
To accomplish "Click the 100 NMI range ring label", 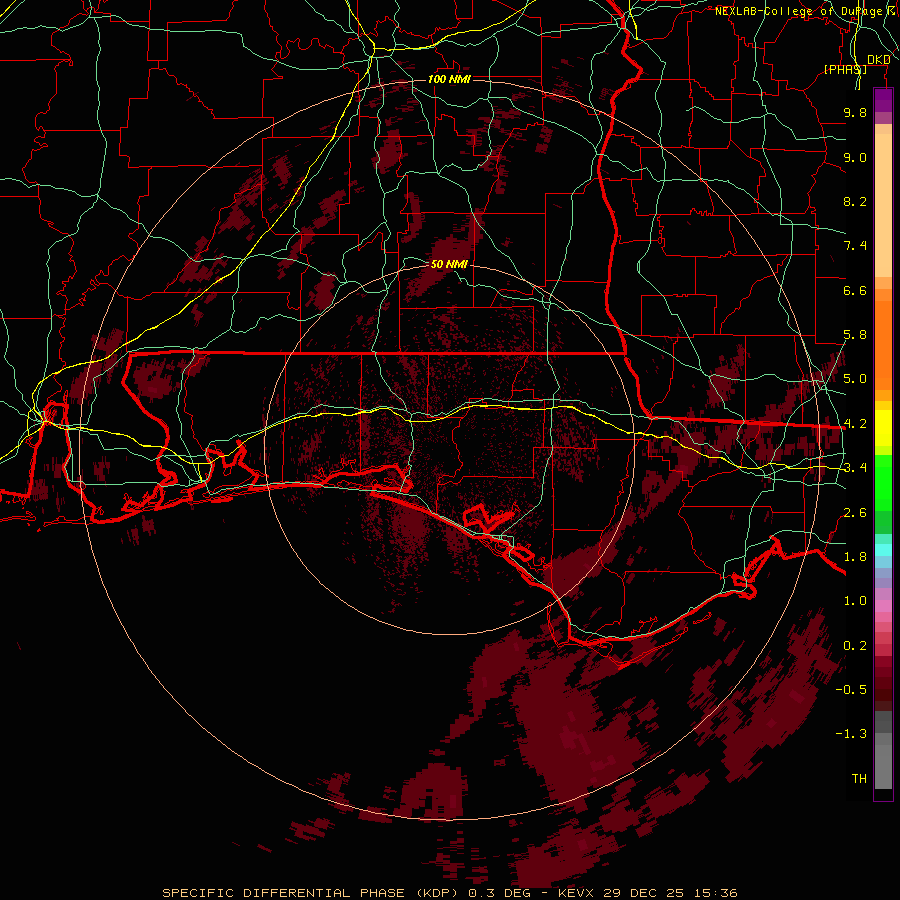I will [x=449, y=79].
